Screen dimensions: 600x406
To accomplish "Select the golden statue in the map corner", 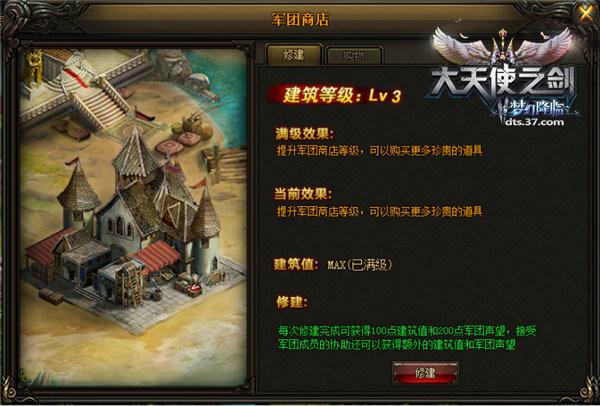I will click(x=34, y=68).
